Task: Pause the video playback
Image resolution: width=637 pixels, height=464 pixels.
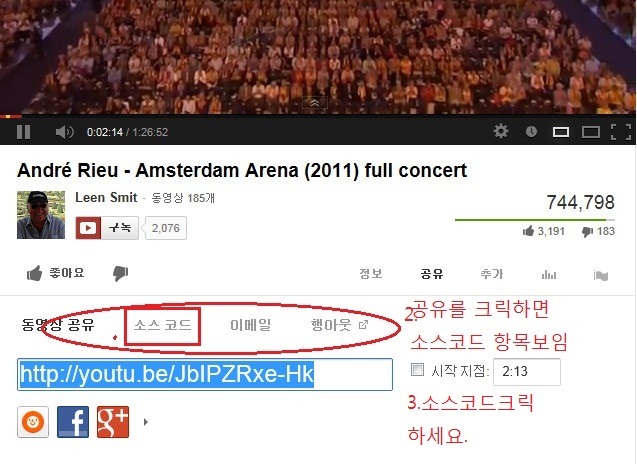Action: tap(24, 132)
